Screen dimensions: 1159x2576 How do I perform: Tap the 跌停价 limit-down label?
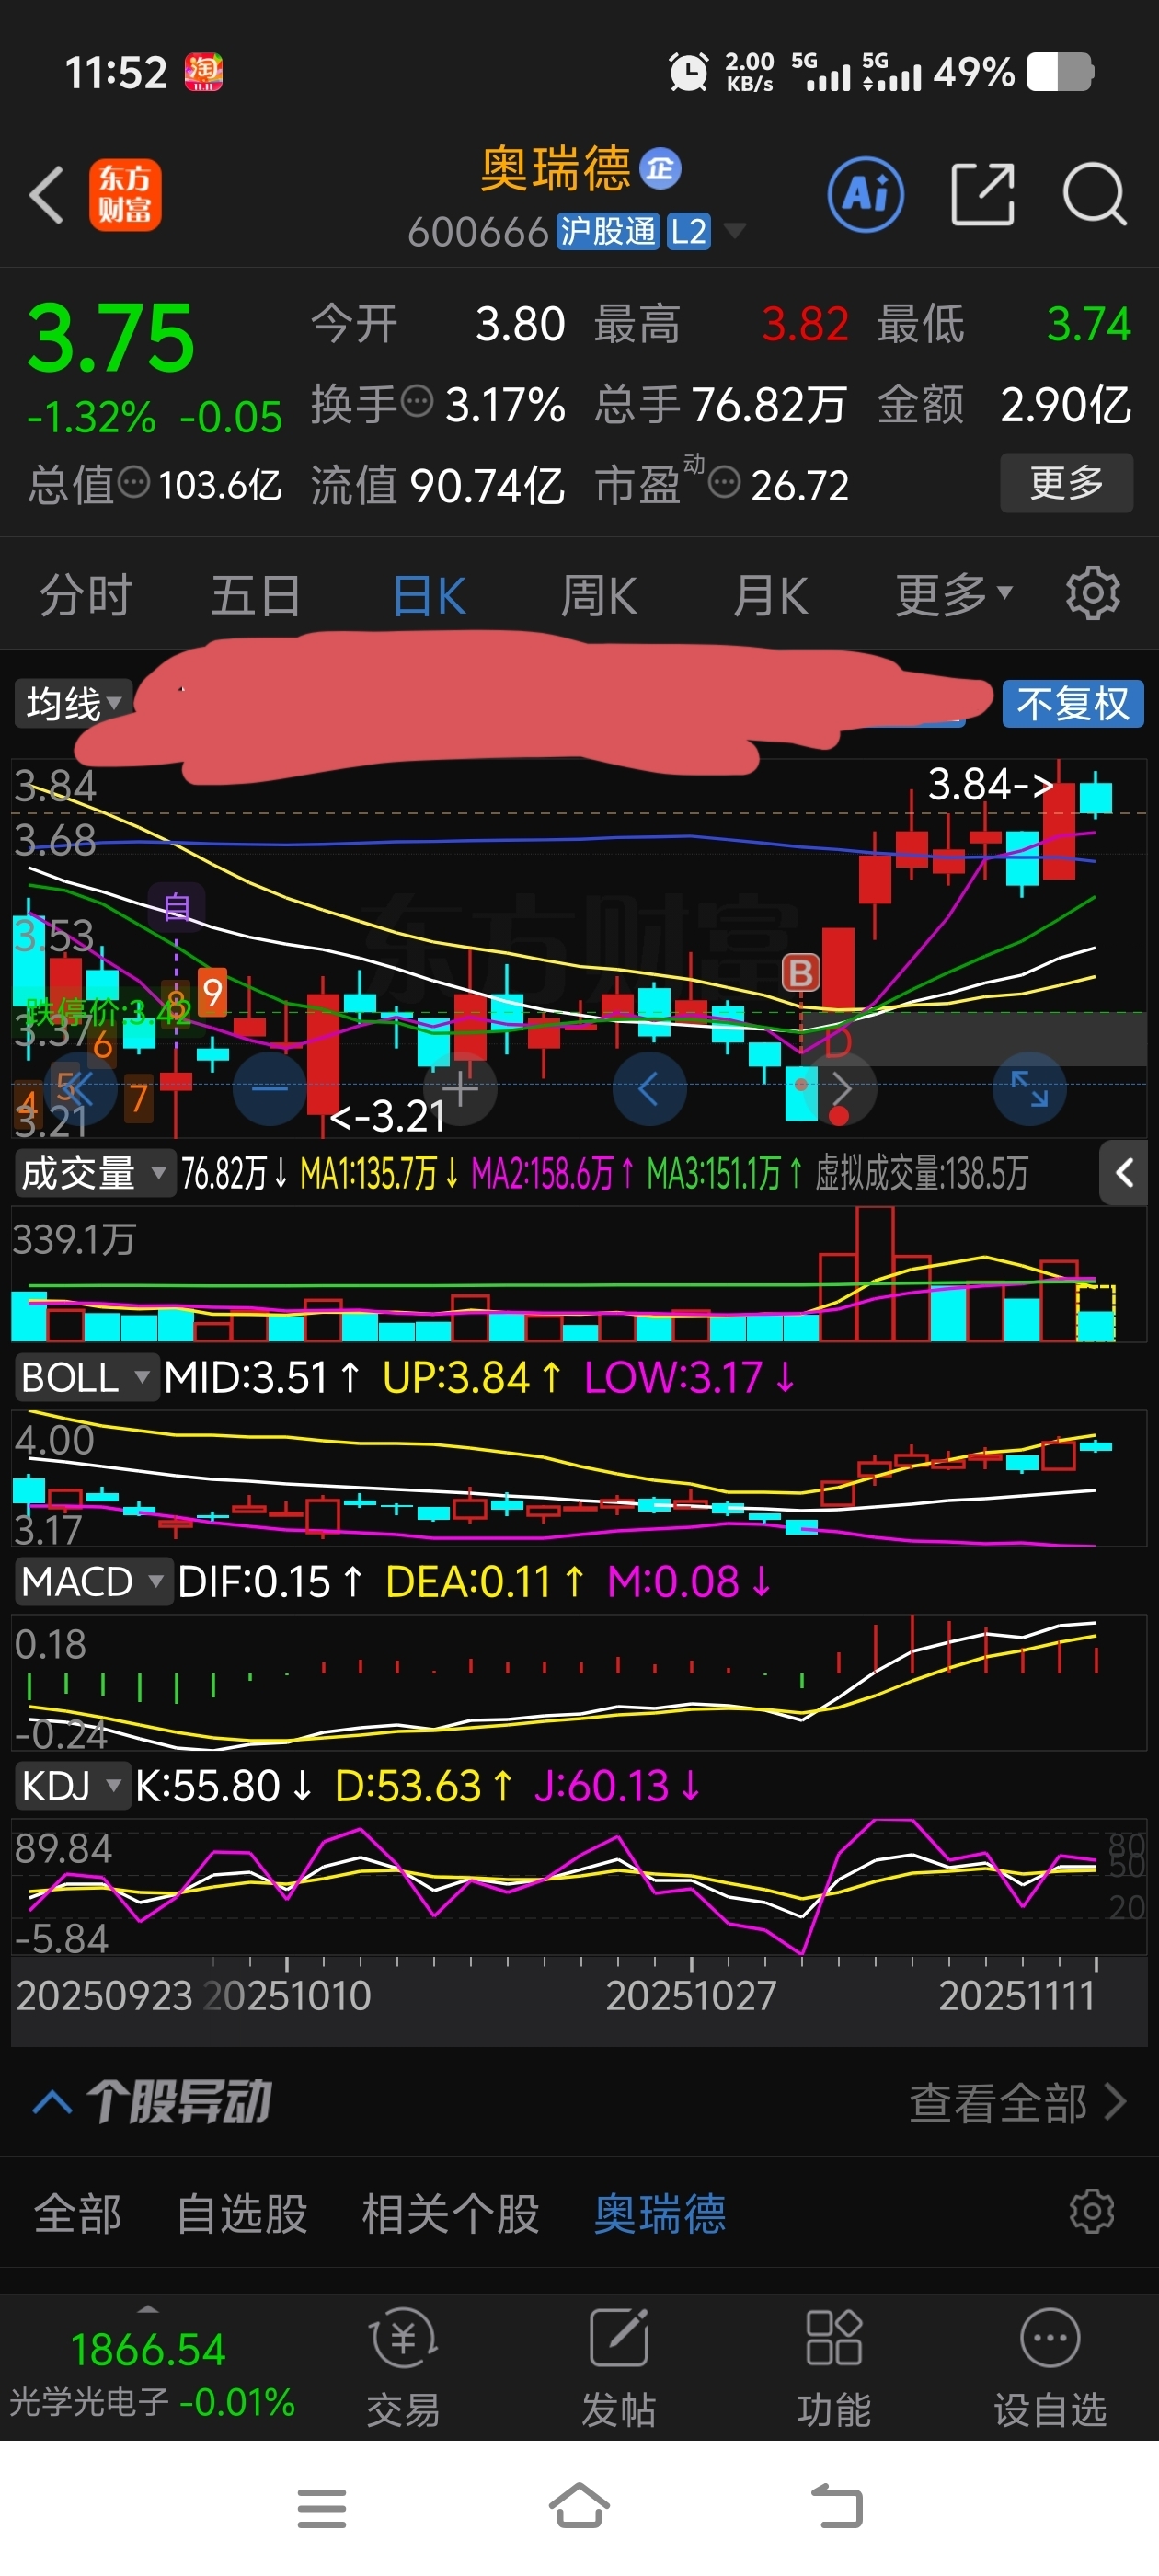point(107,1012)
